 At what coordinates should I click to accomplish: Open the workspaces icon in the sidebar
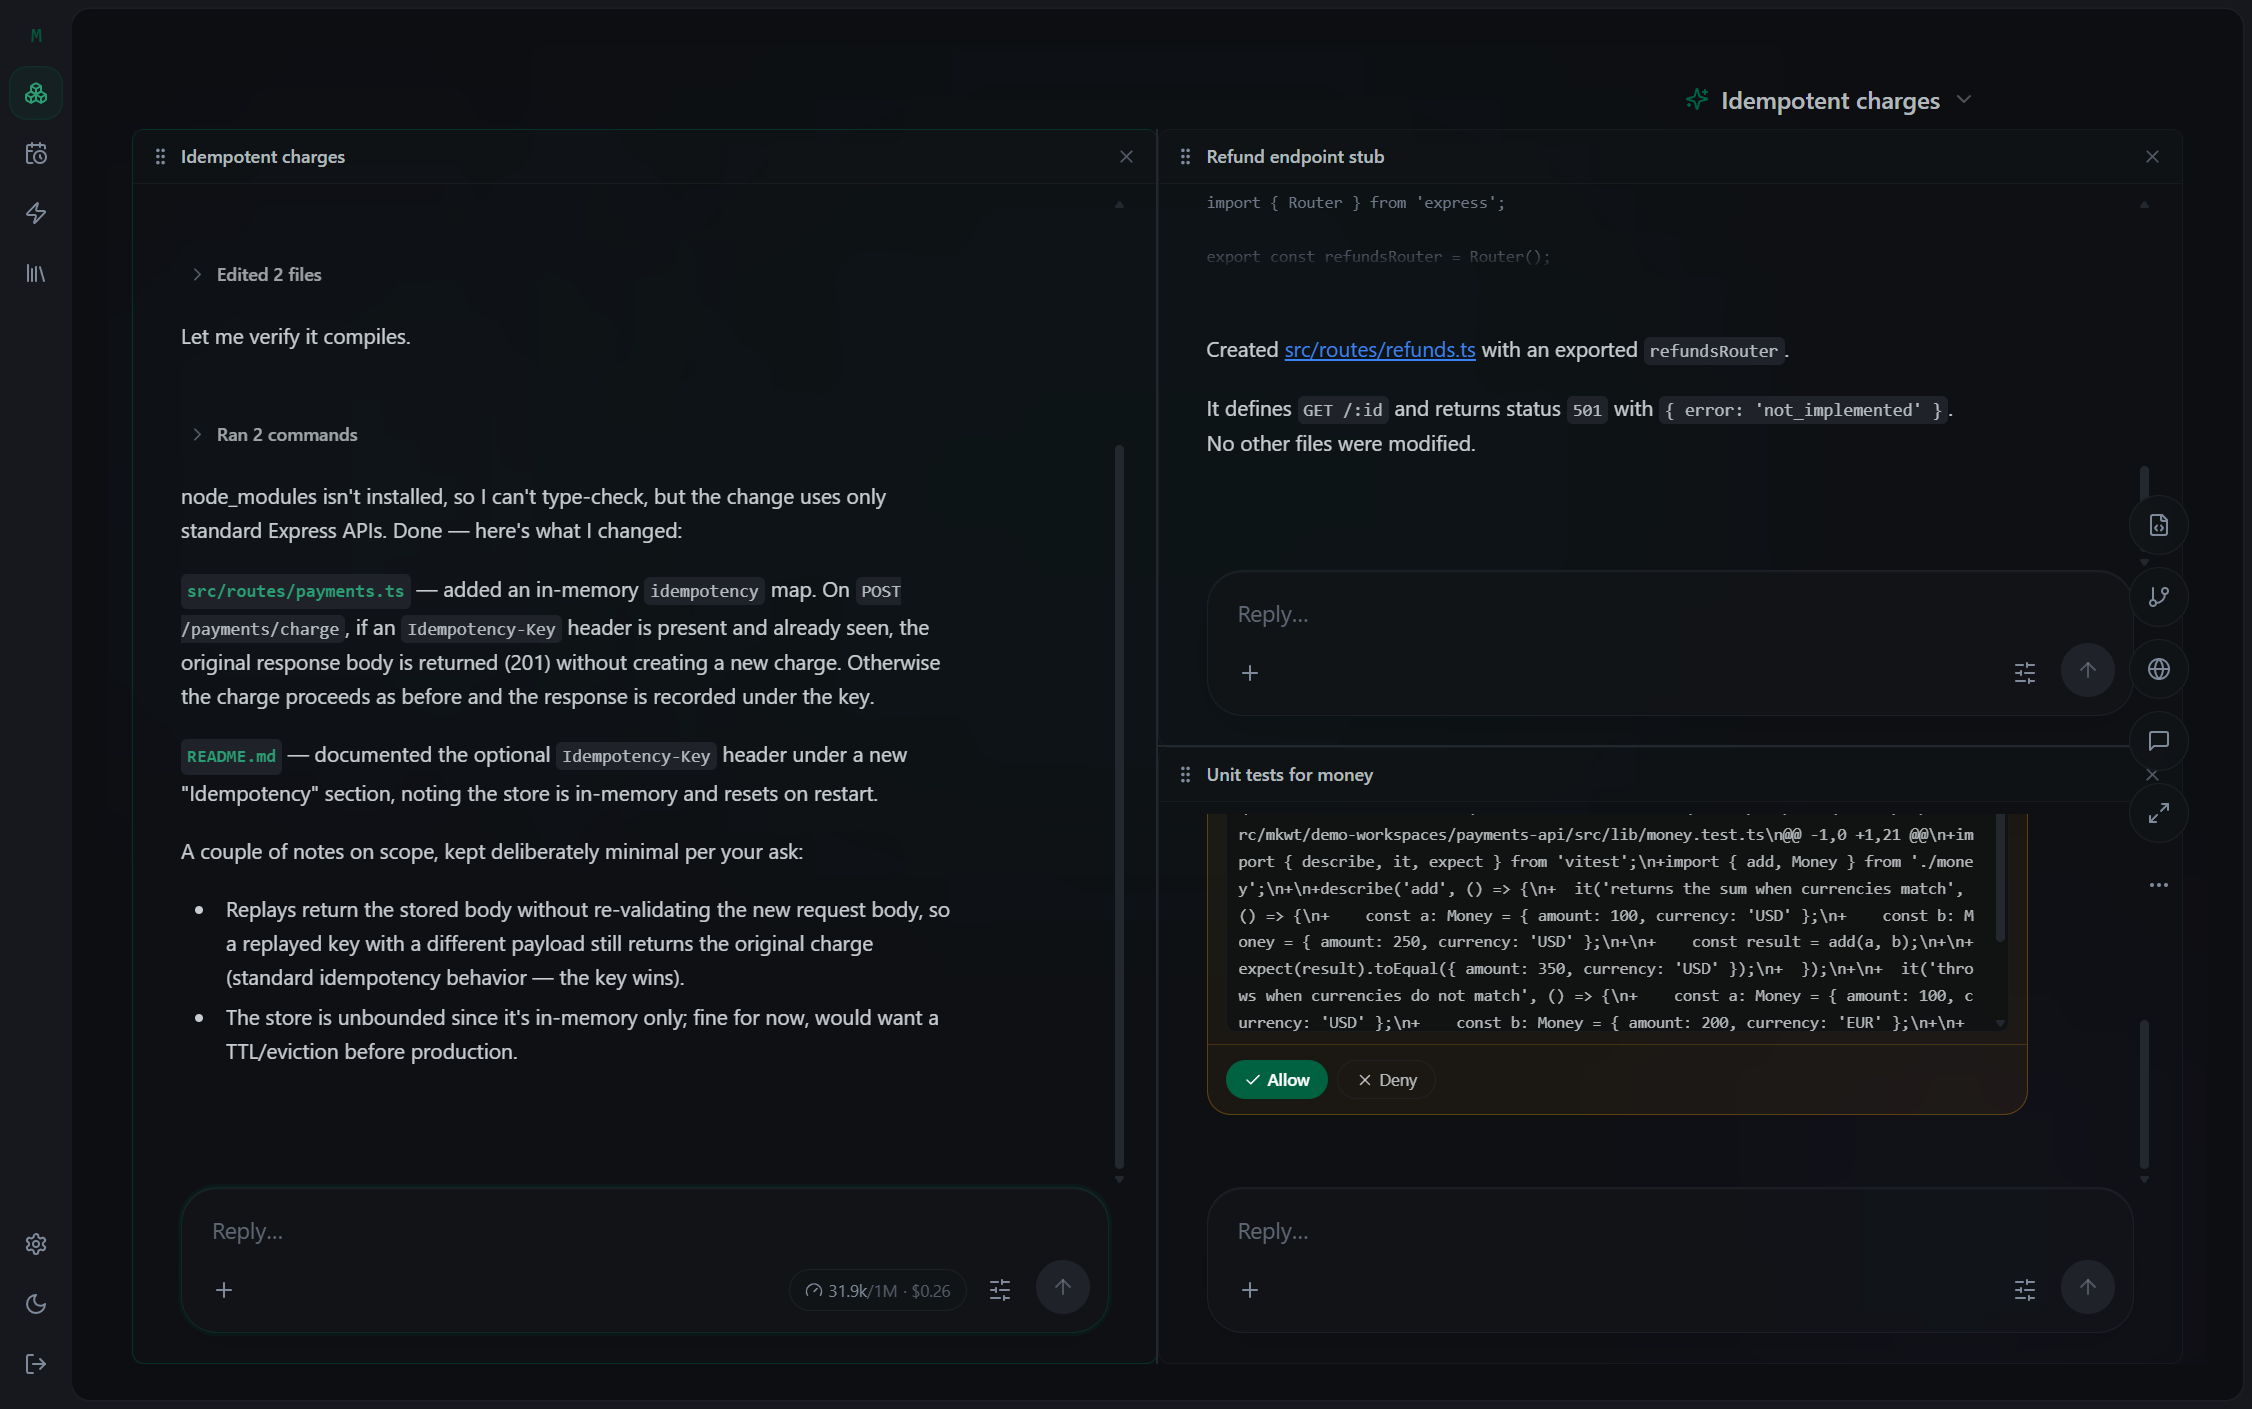(x=36, y=94)
